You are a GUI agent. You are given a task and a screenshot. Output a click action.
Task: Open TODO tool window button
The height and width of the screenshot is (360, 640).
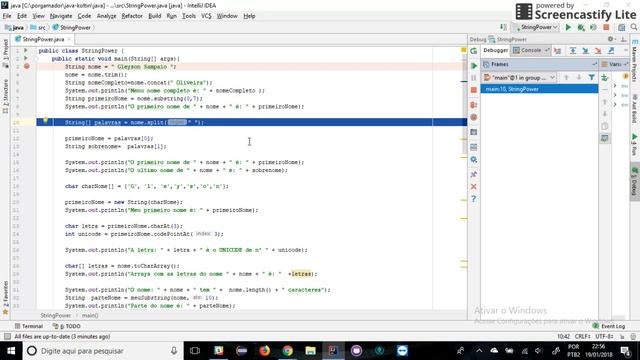click(67, 326)
